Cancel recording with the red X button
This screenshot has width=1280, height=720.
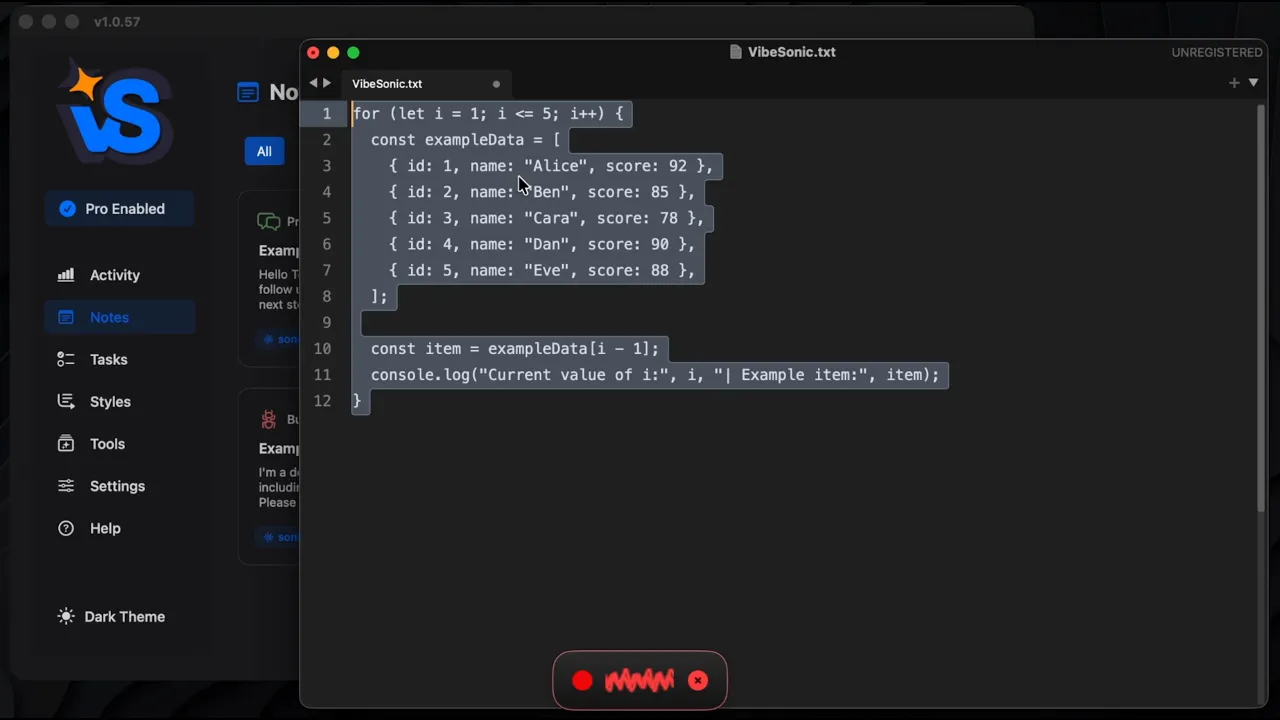tap(698, 681)
